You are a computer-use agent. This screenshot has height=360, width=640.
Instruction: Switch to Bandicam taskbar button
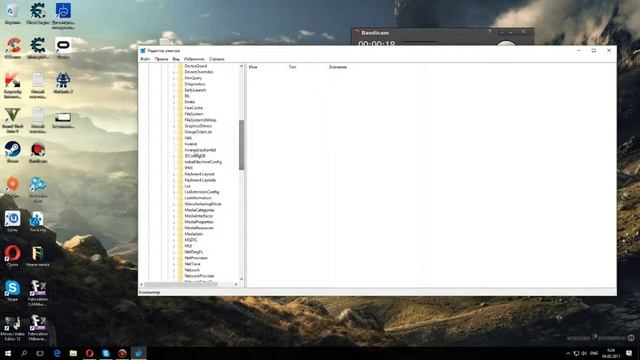coord(122,353)
